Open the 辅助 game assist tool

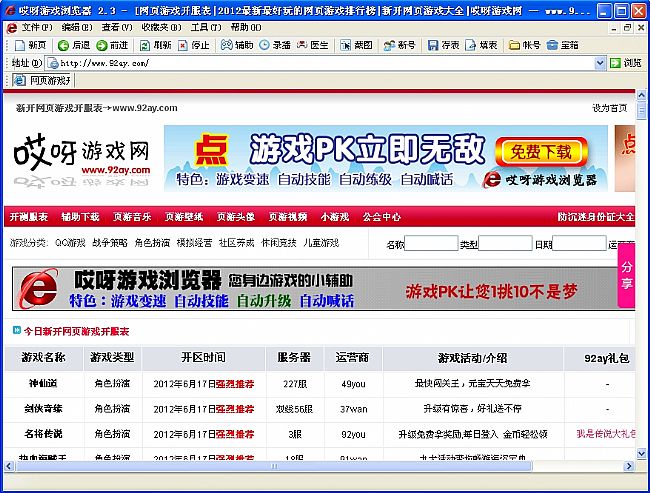click(x=237, y=45)
